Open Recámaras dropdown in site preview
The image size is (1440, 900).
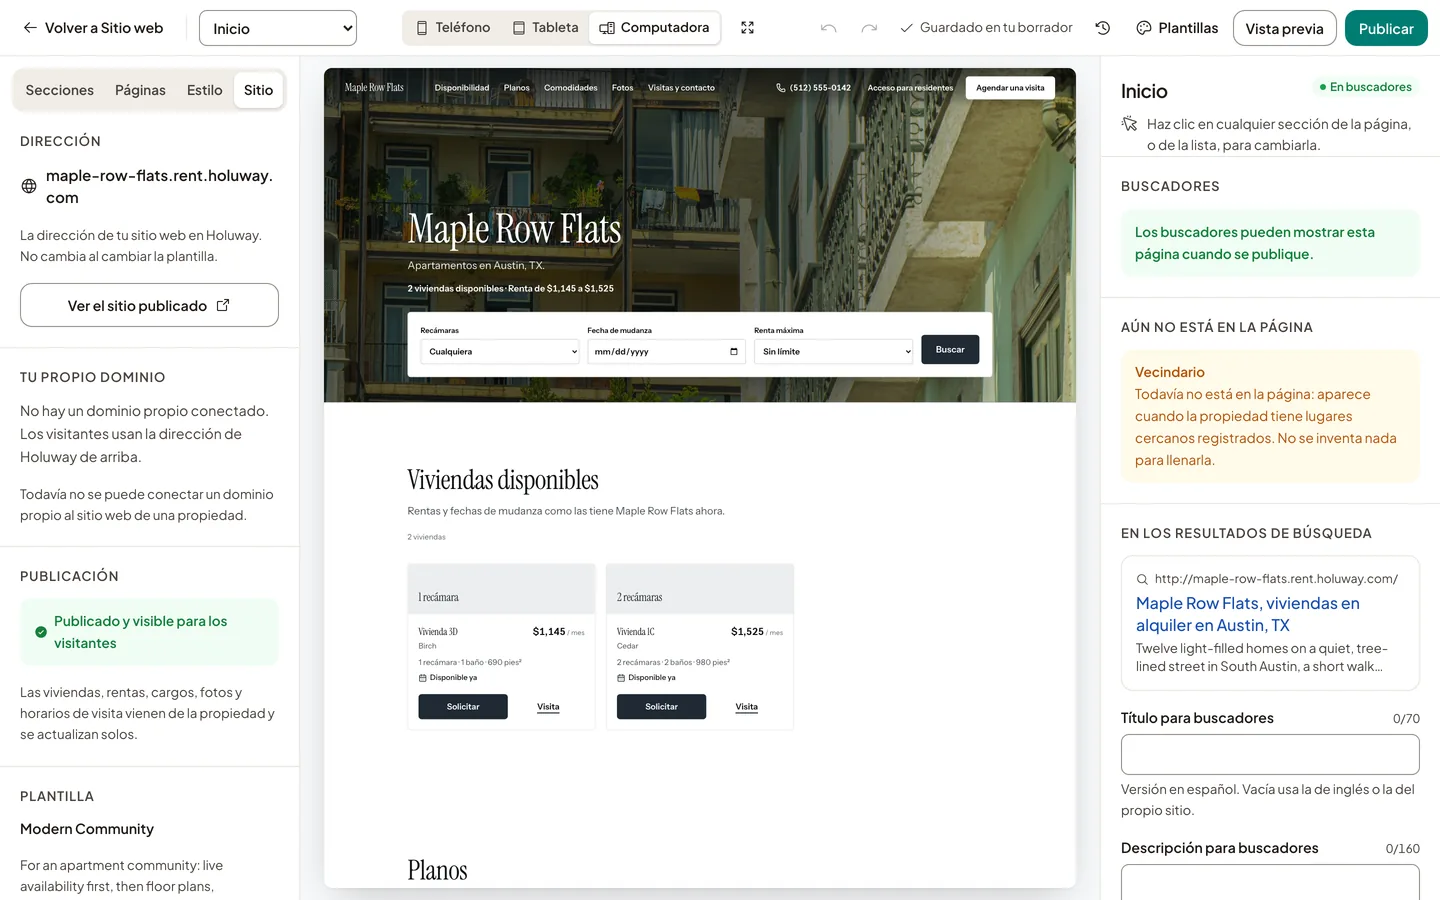pos(500,351)
